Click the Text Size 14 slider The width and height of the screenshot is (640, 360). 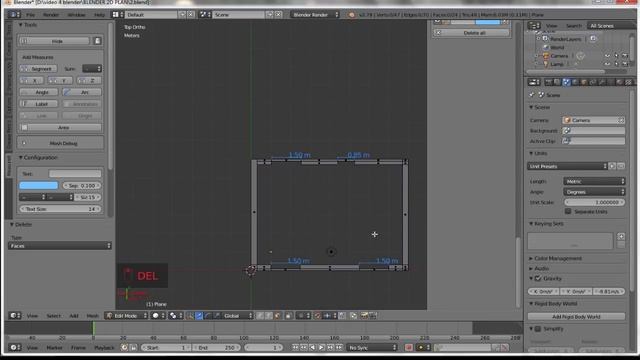60,209
